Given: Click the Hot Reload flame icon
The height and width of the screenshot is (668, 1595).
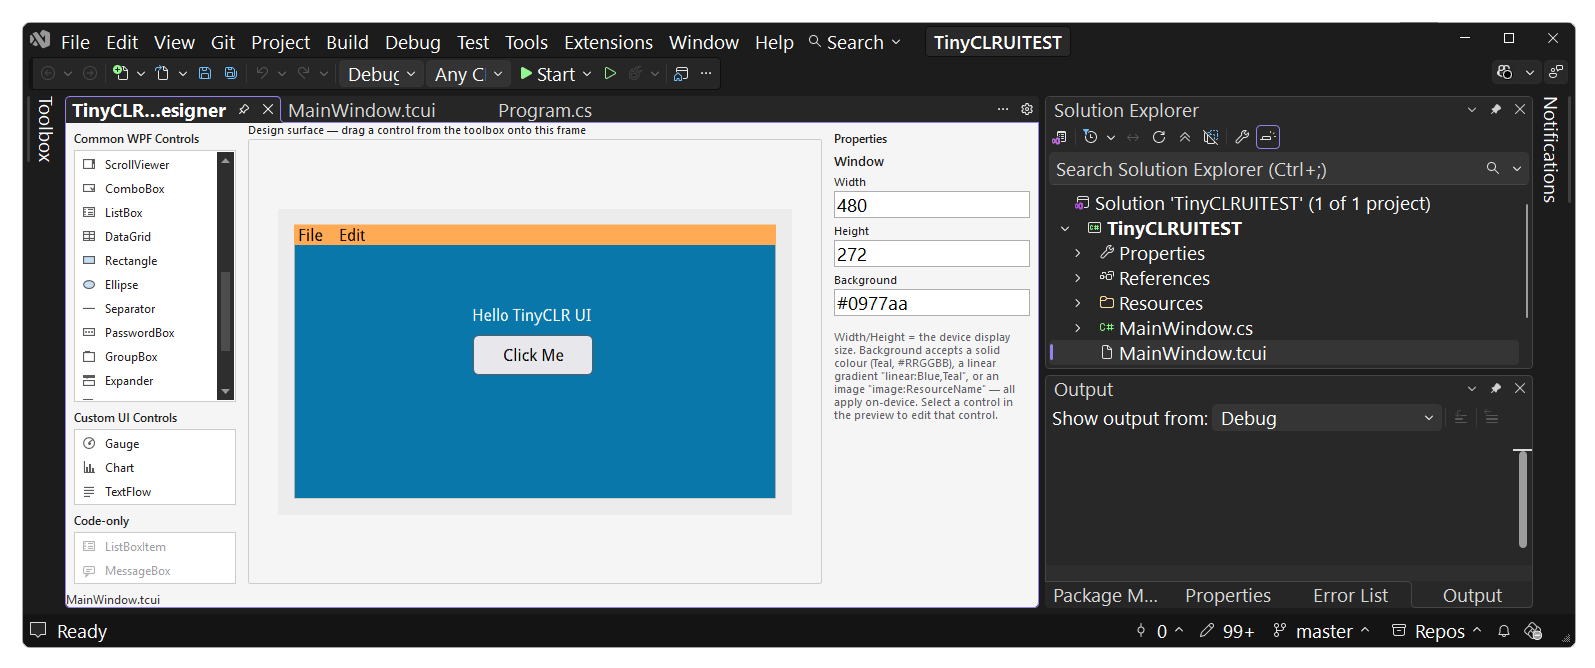Looking at the screenshot, I should click(x=635, y=73).
